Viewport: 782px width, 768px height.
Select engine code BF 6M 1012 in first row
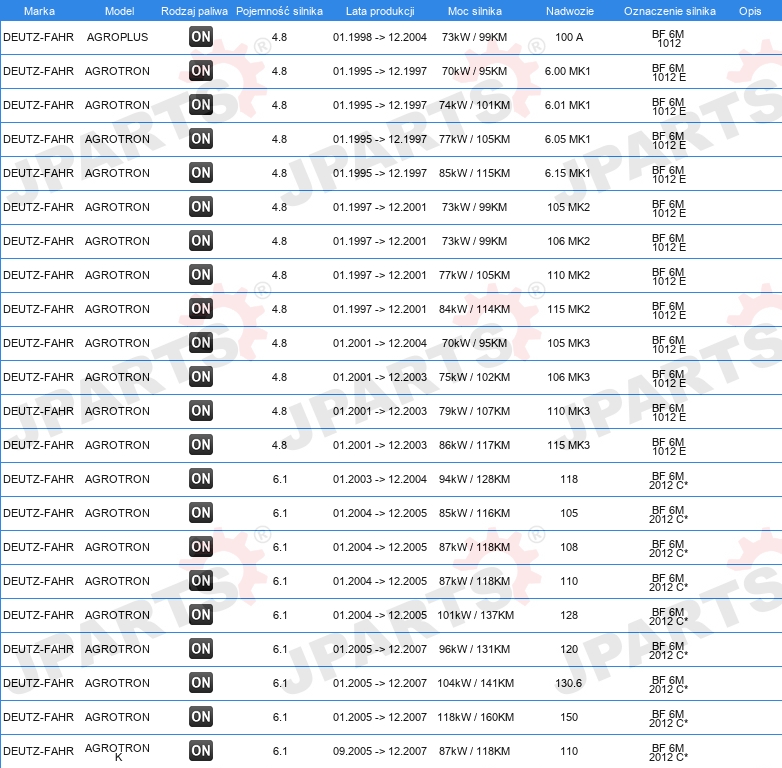point(668,38)
